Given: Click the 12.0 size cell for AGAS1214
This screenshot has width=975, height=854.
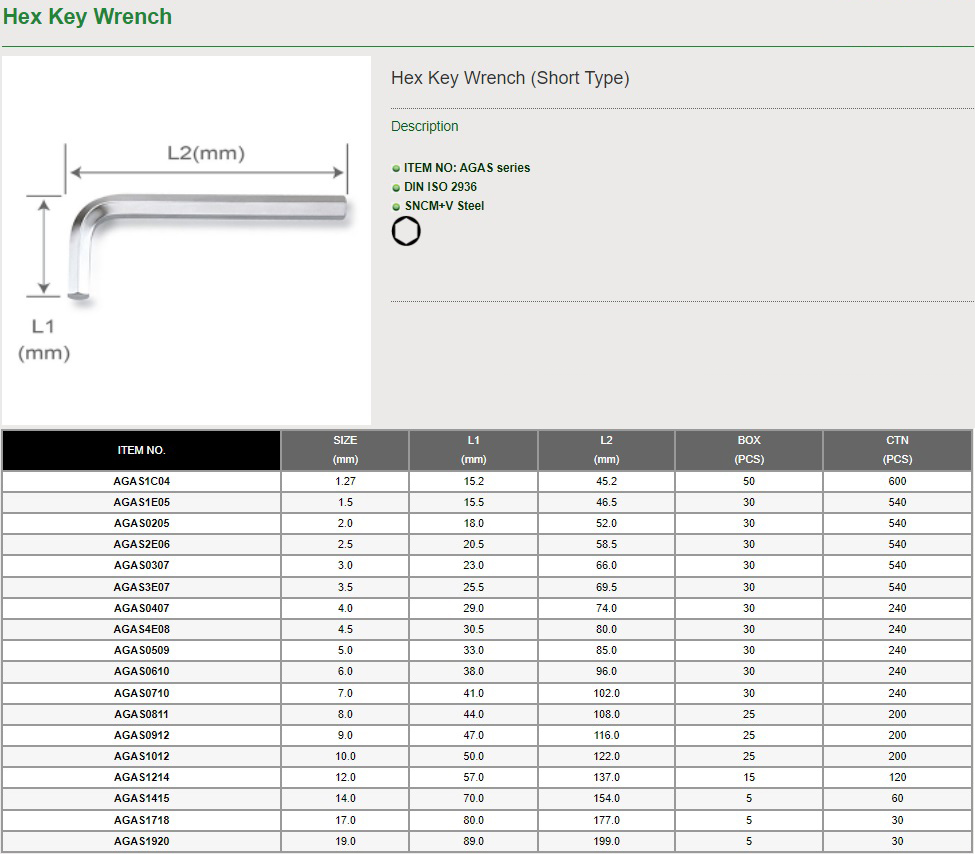Looking at the screenshot, I should 345,777.
